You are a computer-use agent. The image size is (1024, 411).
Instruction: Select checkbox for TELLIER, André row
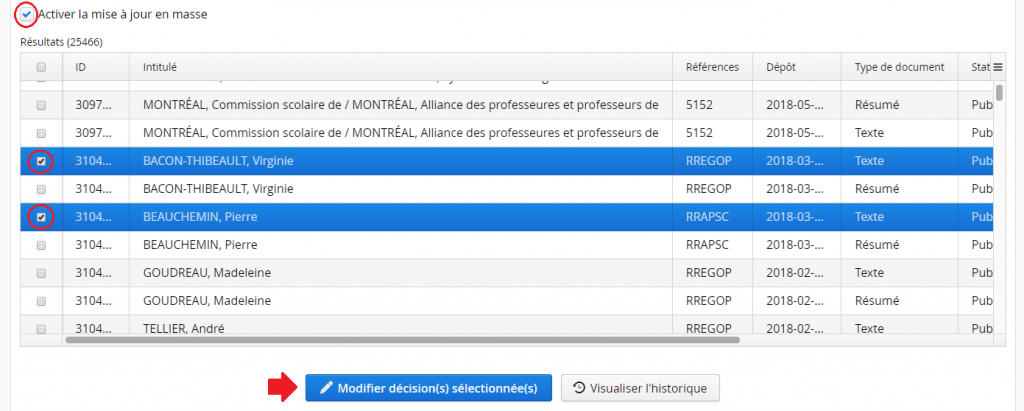pyautogui.click(x=41, y=329)
